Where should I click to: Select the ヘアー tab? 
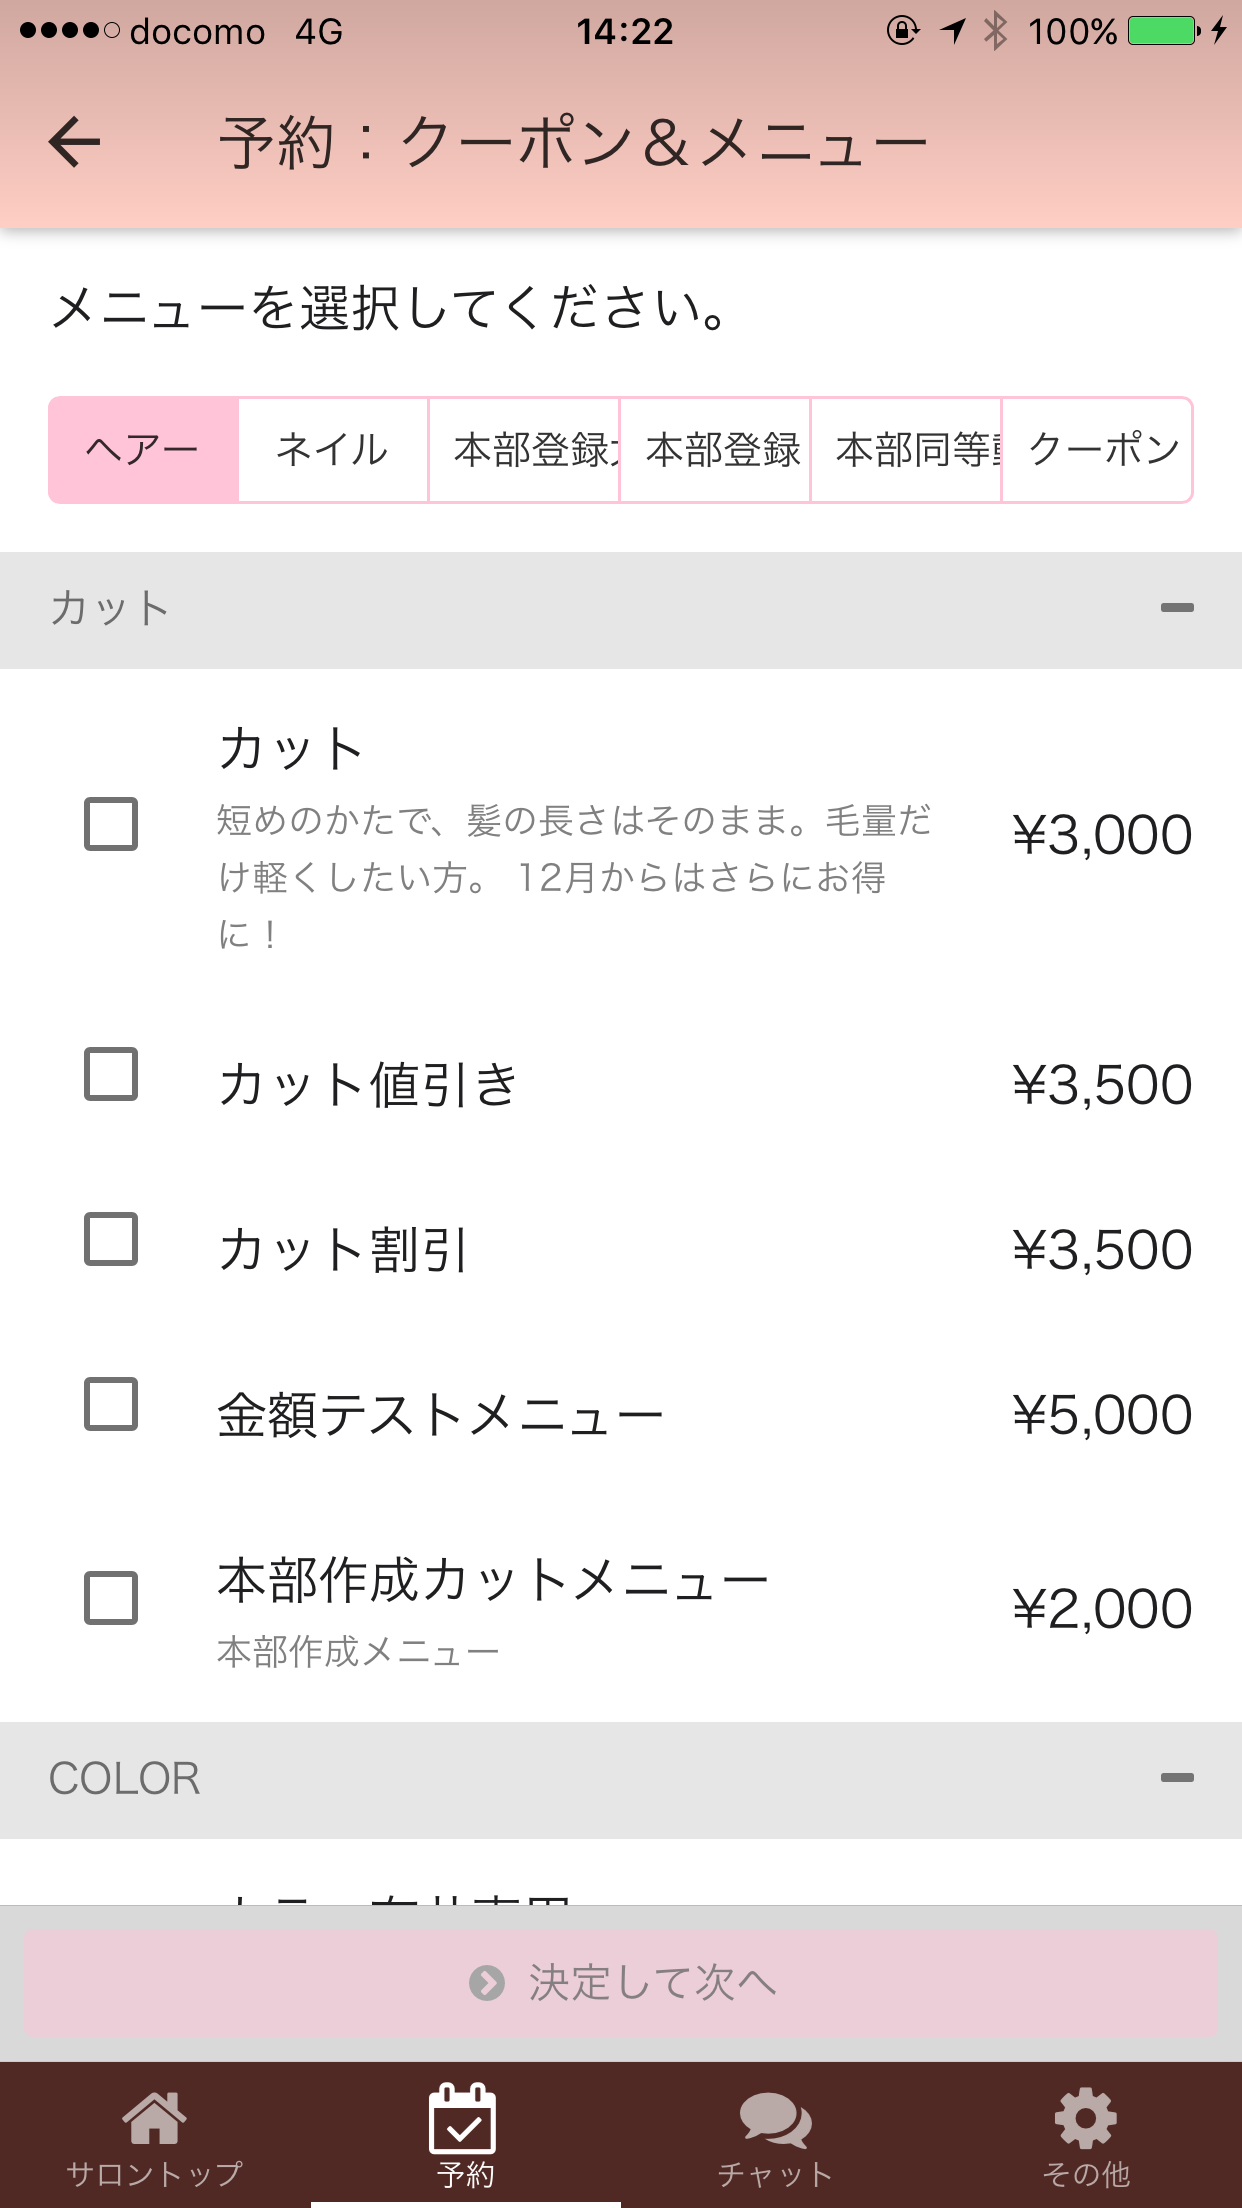click(x=143, y=450)
